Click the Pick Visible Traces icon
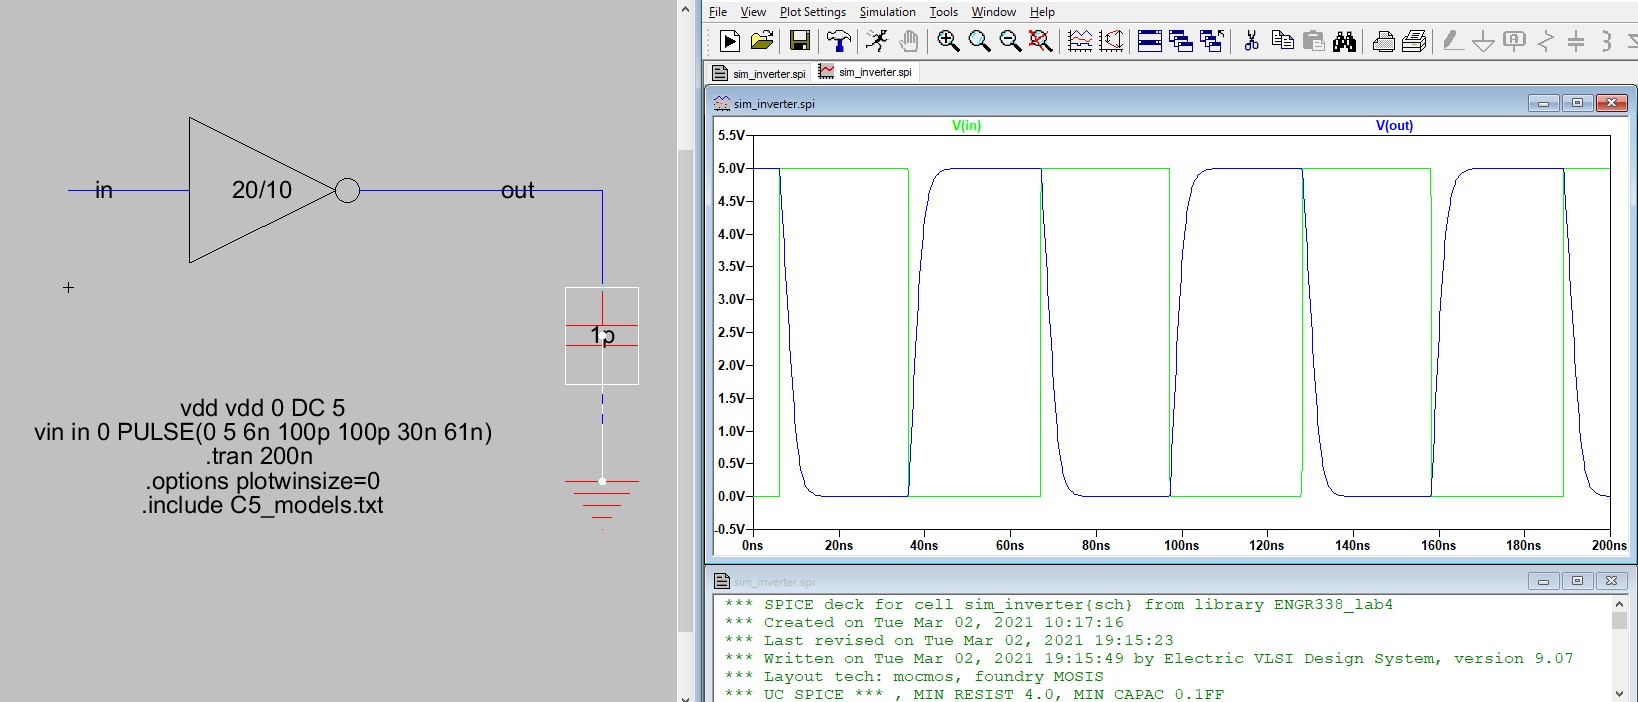 coord(1080,41)
